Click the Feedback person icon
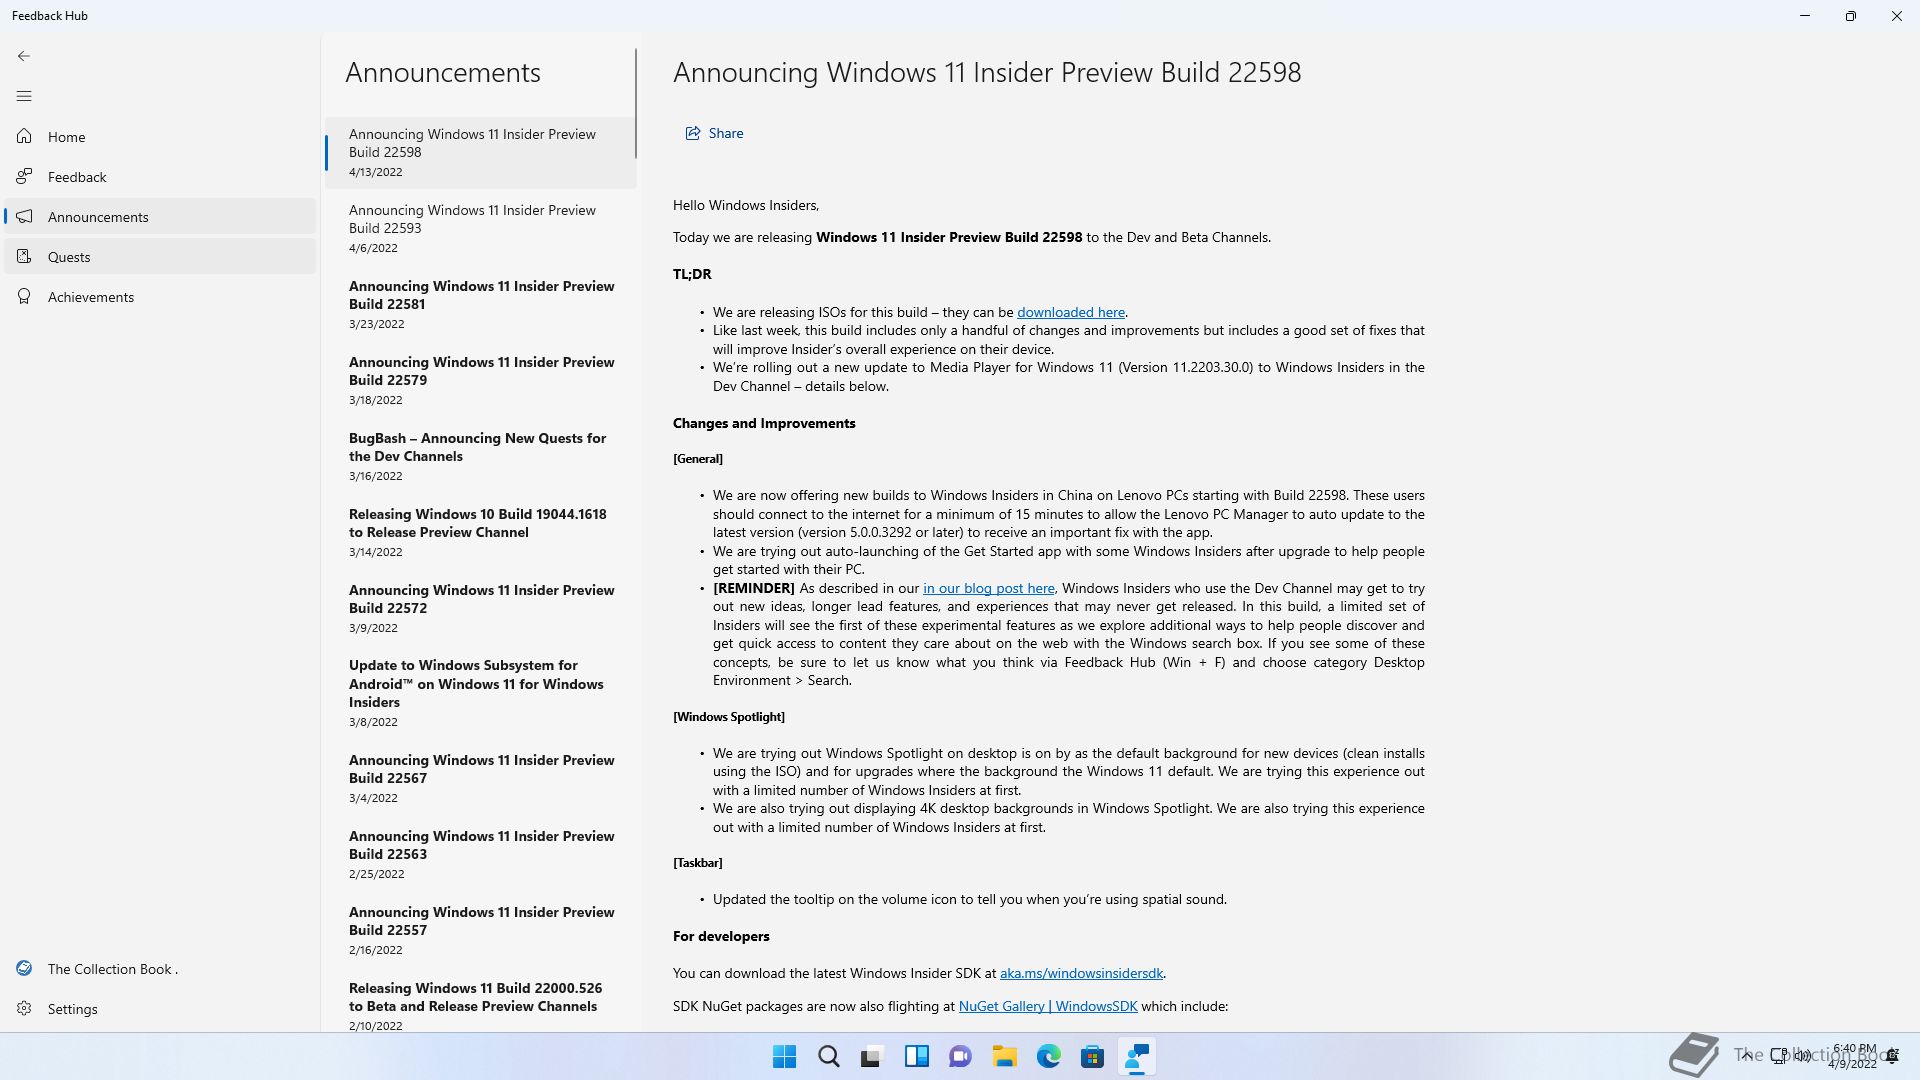1920x1080 pixels. [24, 176]
